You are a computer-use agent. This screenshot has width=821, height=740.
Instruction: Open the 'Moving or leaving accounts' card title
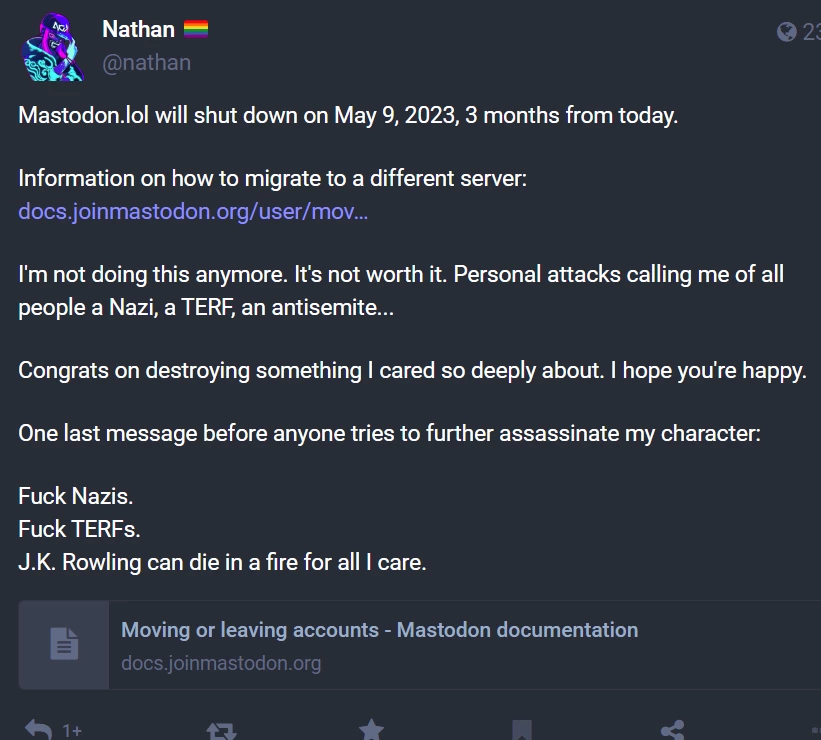379,630
